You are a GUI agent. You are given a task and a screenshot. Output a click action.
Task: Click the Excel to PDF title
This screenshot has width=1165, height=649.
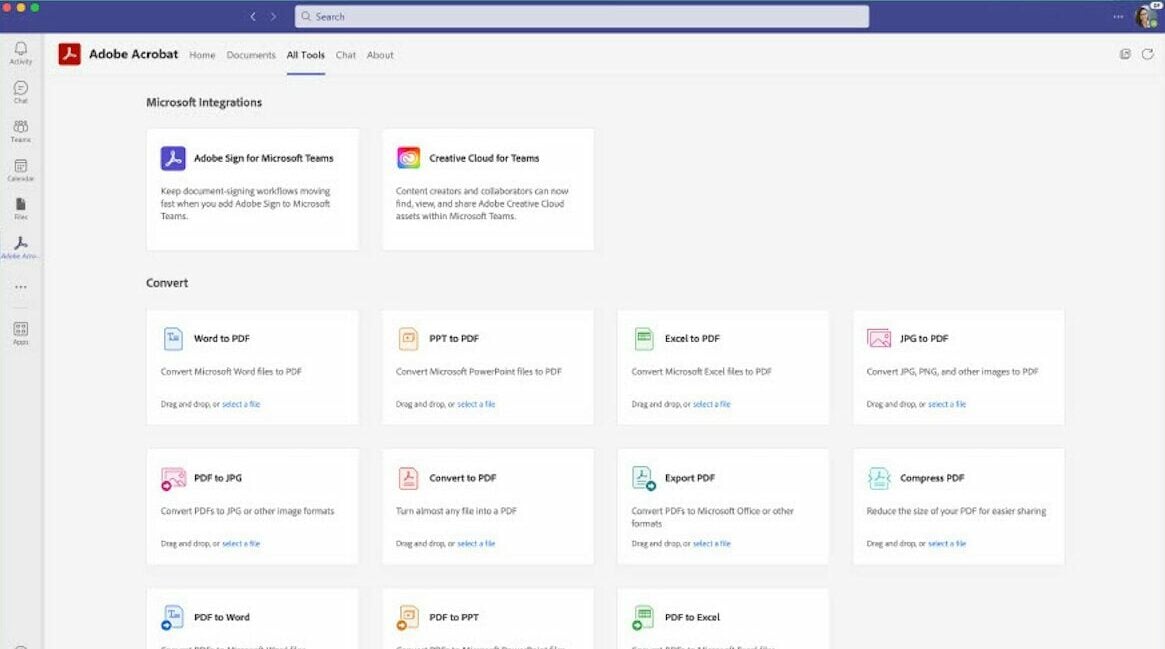click(692, 339)
